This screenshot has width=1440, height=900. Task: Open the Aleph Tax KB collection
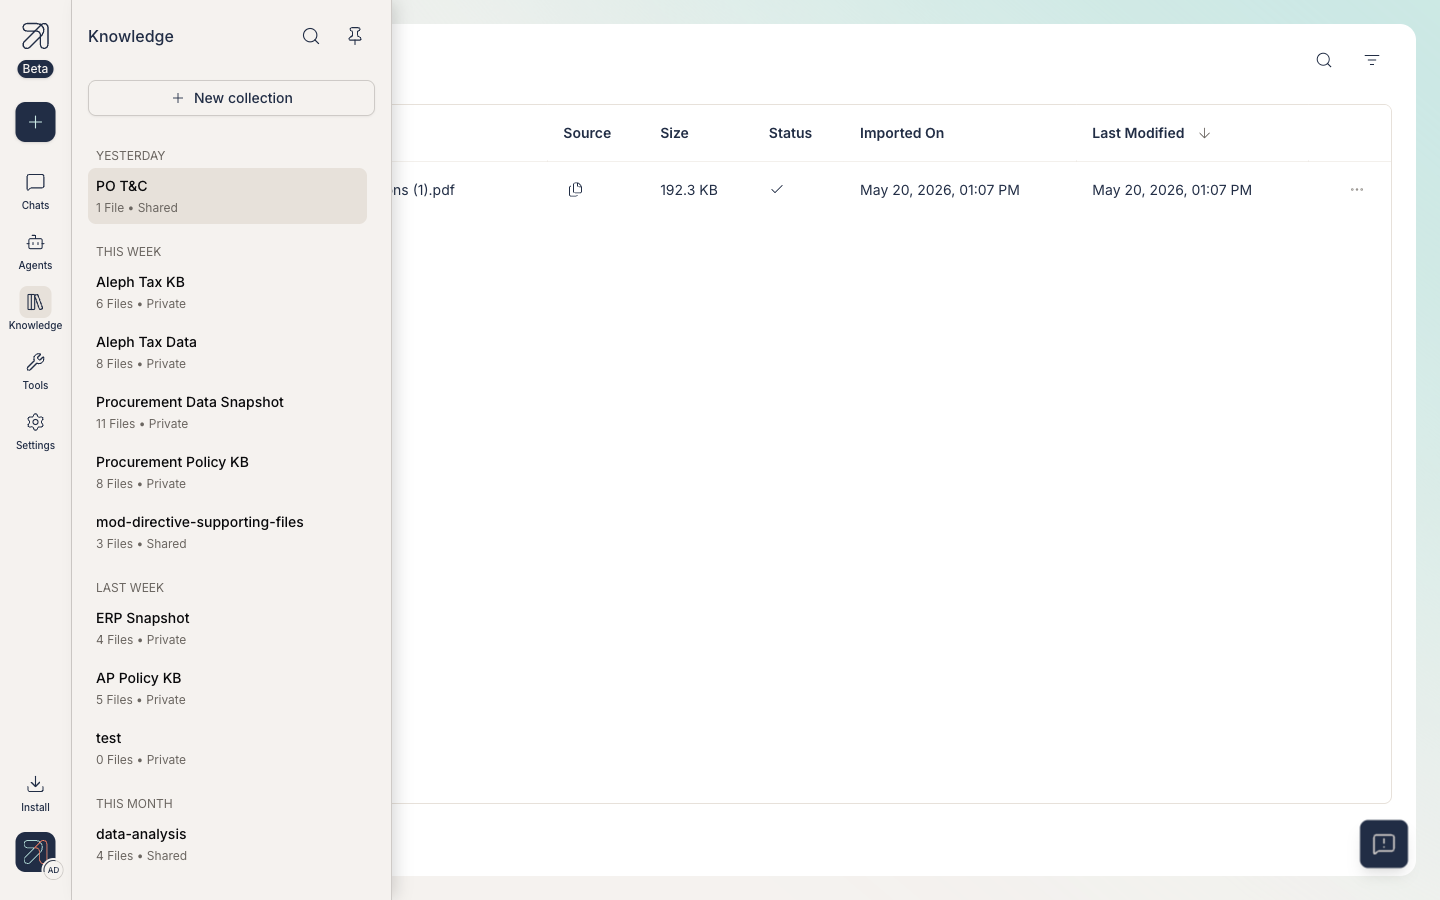pos(227,292)
